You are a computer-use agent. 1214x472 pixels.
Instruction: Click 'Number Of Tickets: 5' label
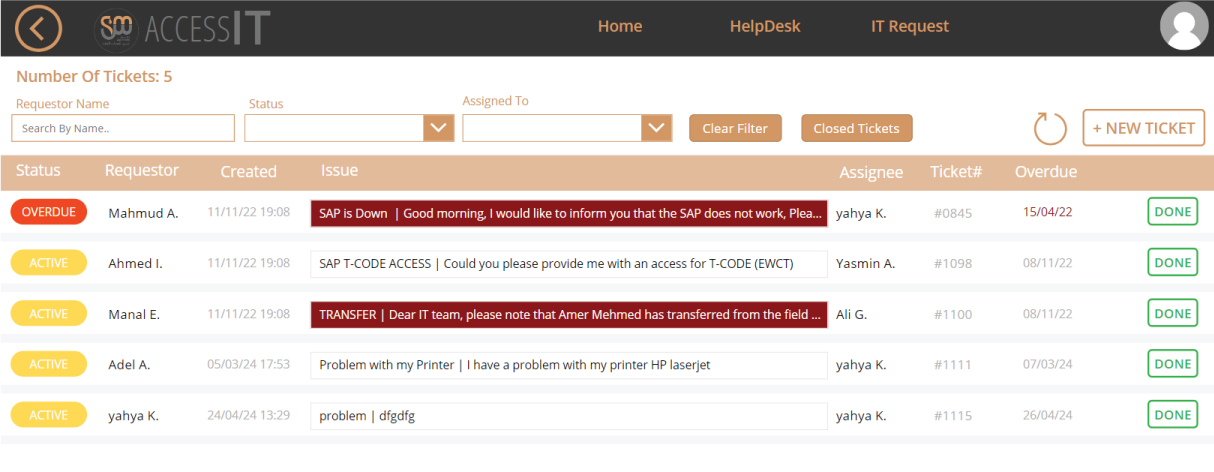pyautogui.click(x=94, y=77)
